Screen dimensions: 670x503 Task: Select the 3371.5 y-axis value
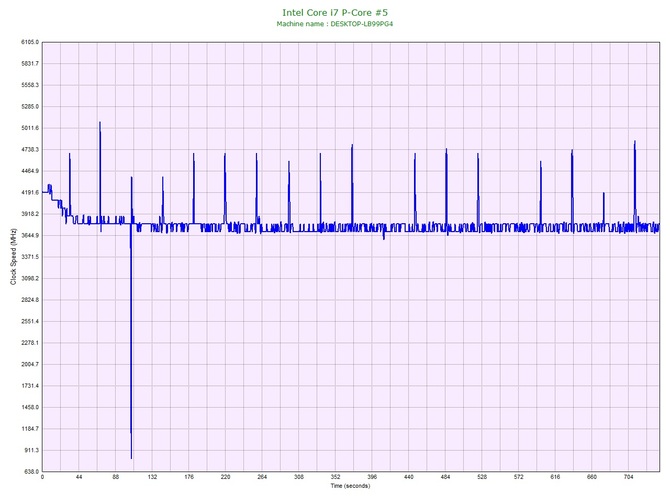30,257
